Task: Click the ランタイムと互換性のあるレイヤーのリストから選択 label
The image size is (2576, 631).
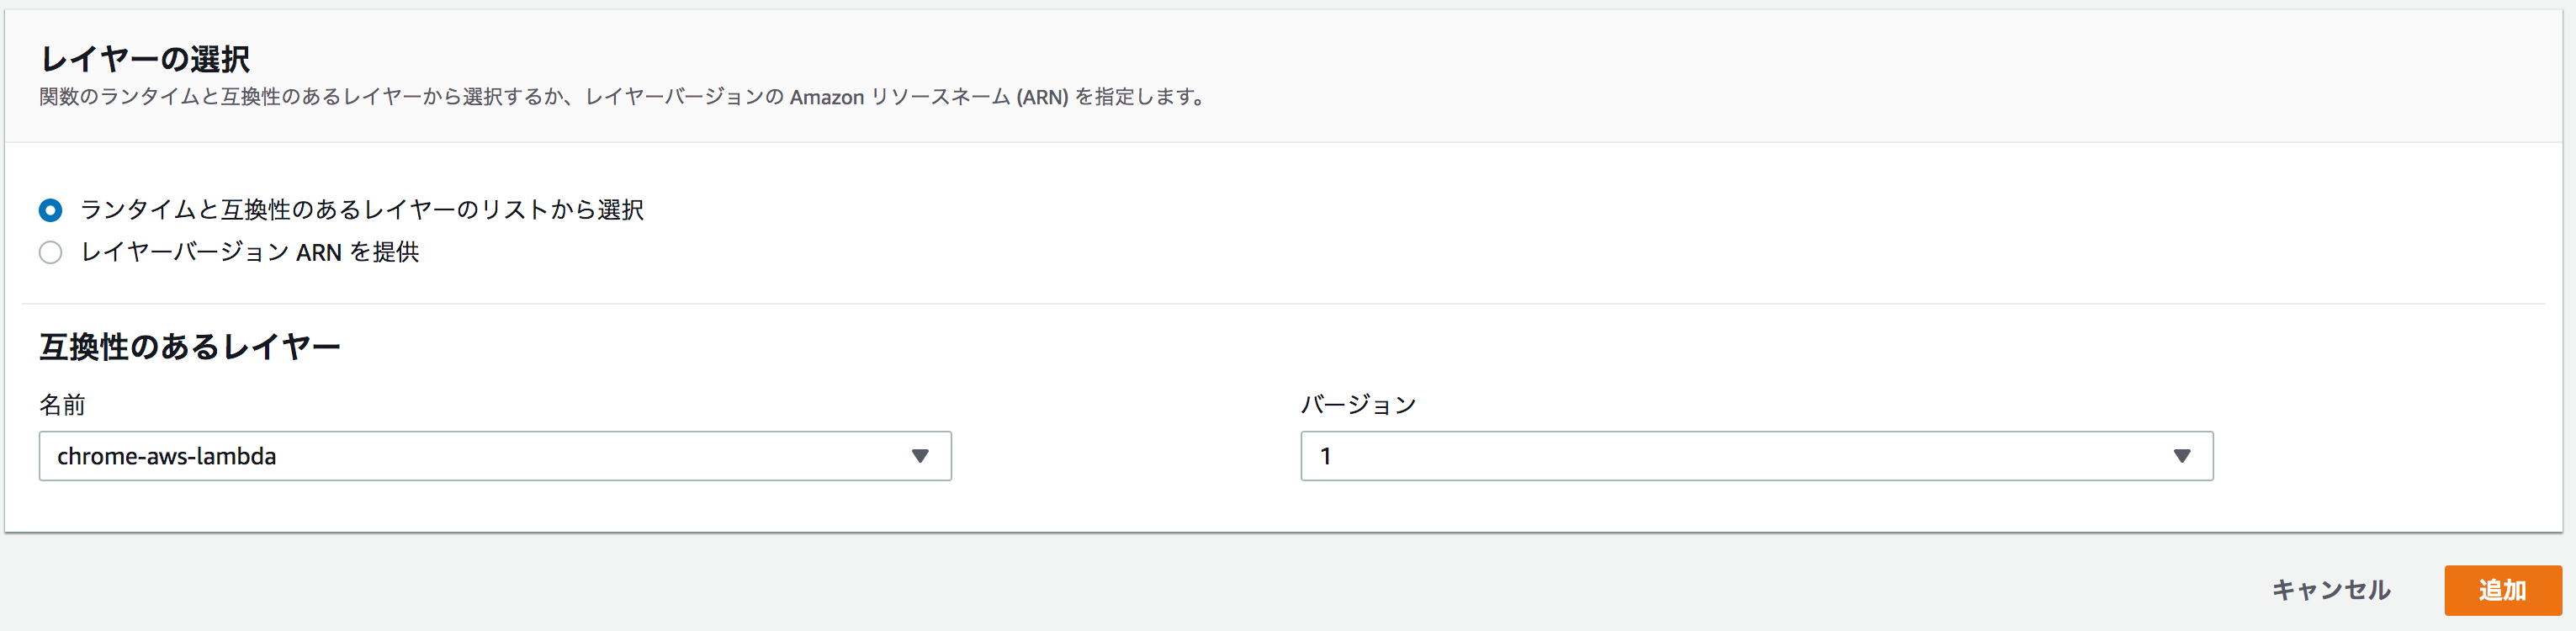Action: coord(360,210)
